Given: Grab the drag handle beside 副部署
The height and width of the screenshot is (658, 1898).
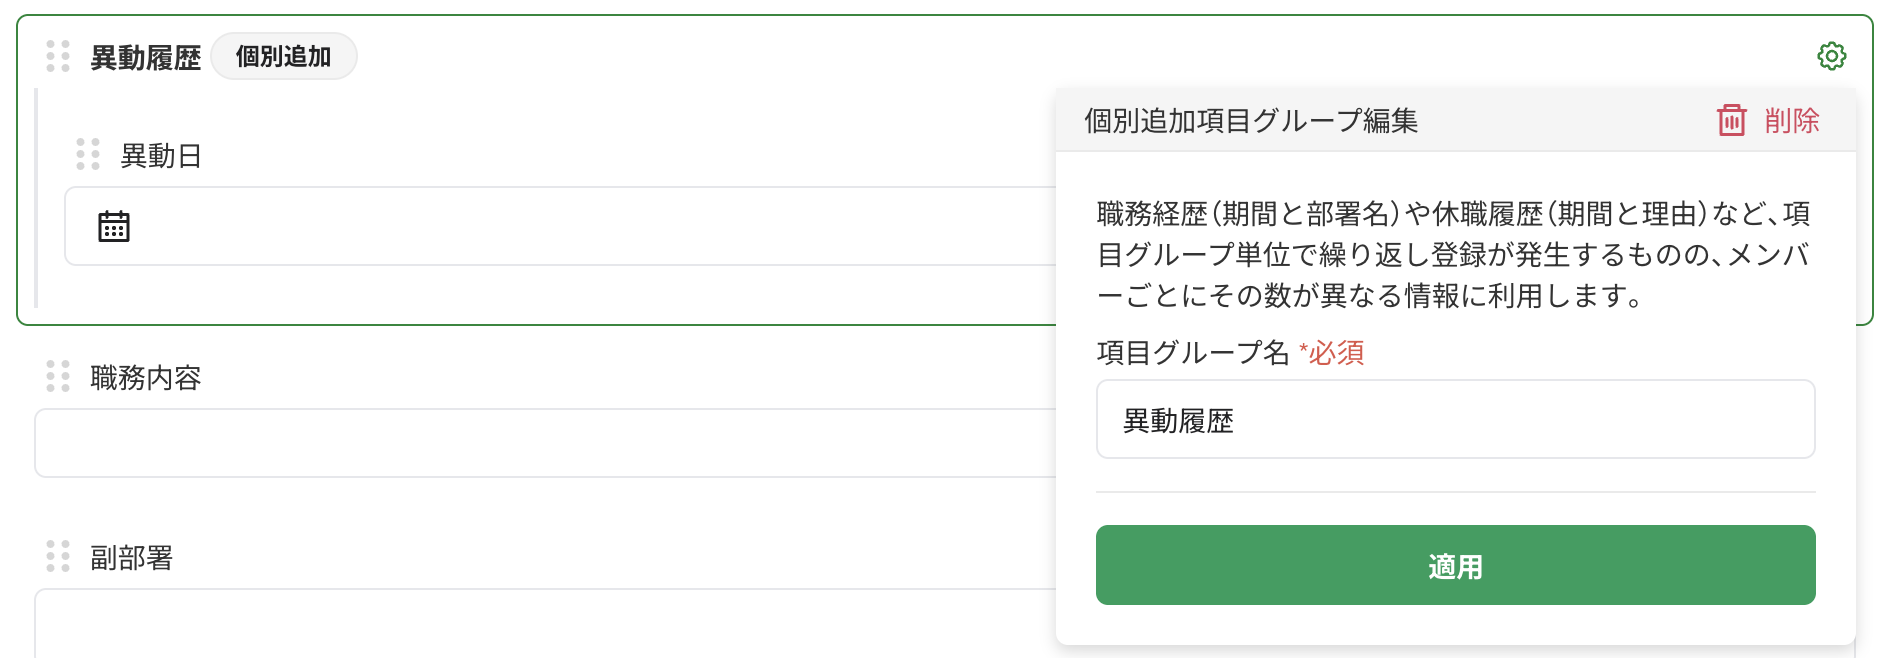Looking at the screenshot, I should click(57, 558).
